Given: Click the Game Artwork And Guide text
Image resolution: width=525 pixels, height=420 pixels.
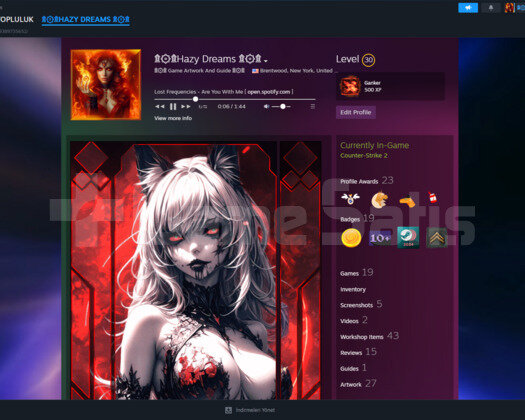Looking at the screenshot, I should pos(199,71).
